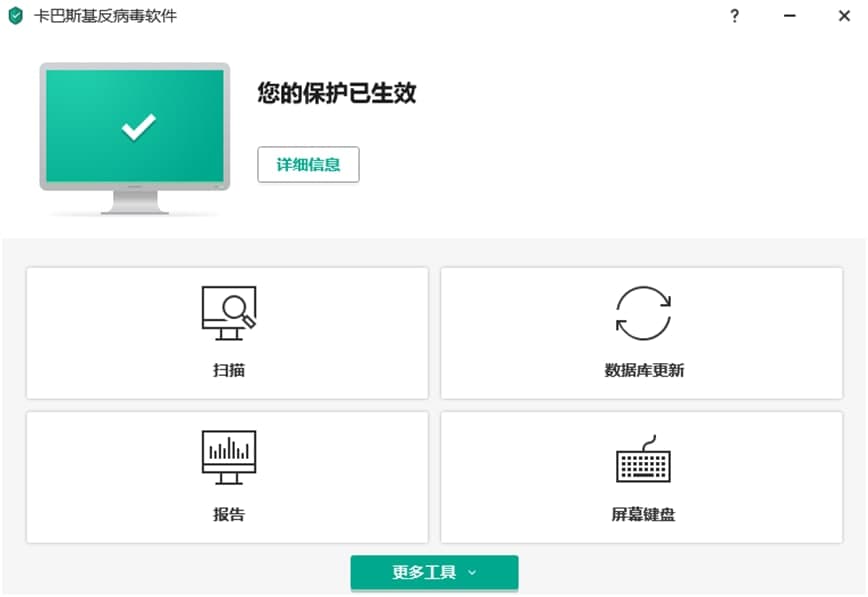Open the 屏幕键盘 label

tap(643, 514)
